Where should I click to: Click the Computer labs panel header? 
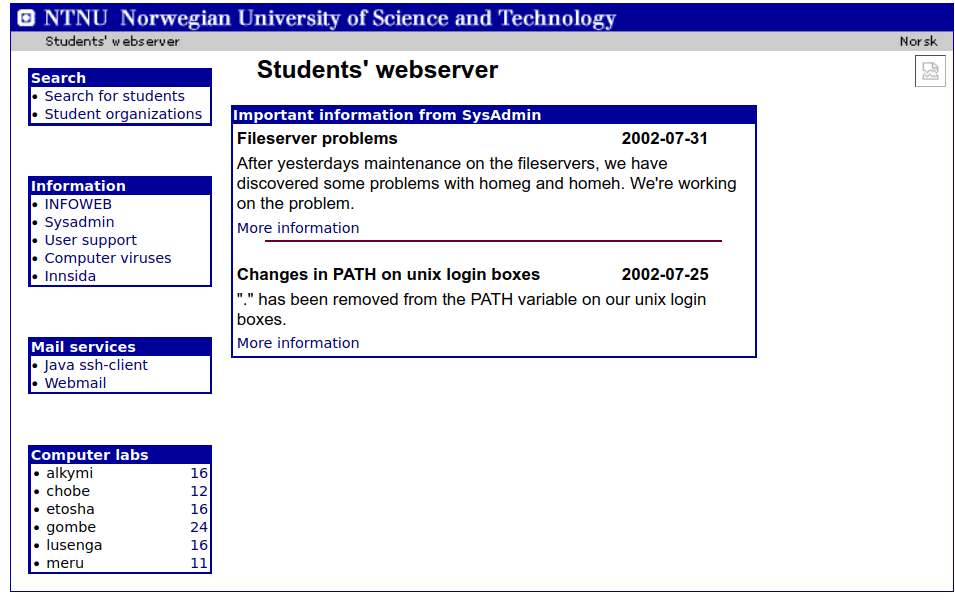point(120,455)
